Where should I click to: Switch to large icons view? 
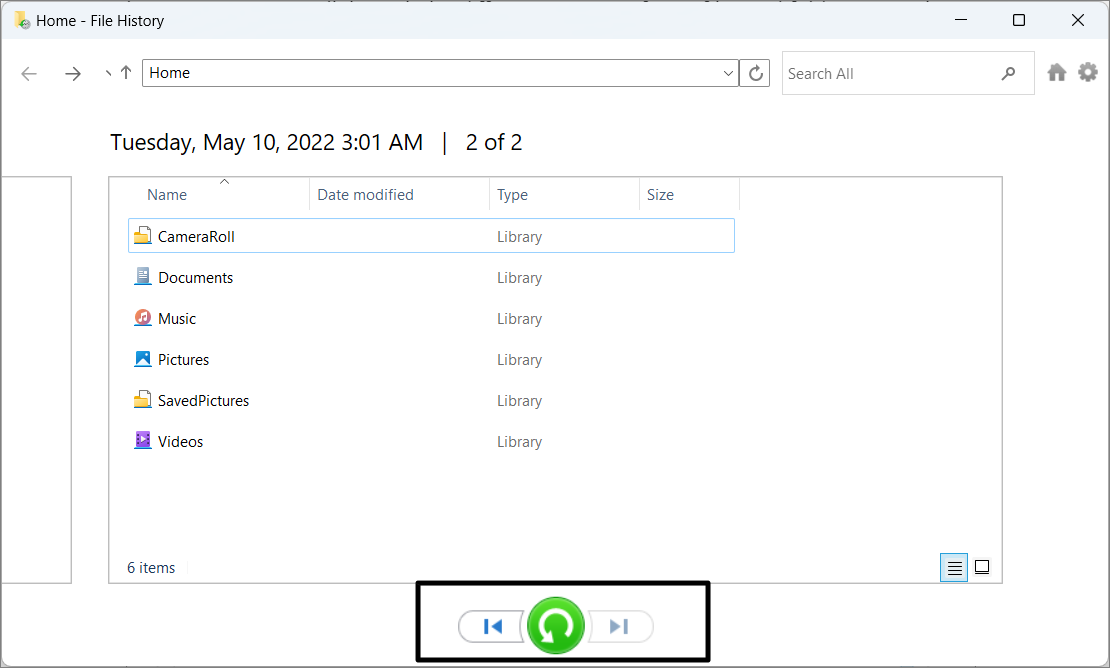982,567
